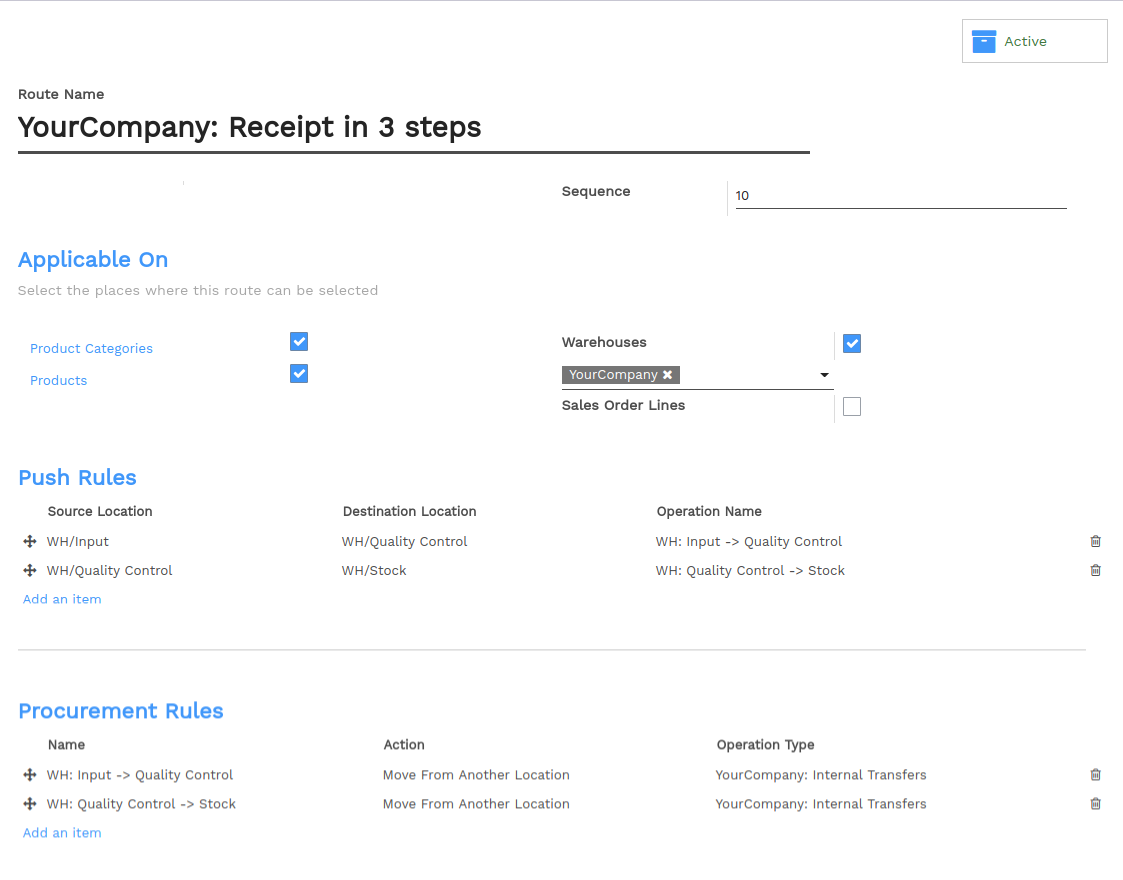Open the Product Categories link
1123x880 pixels.
pyautogui.click(x=91, y=349)
